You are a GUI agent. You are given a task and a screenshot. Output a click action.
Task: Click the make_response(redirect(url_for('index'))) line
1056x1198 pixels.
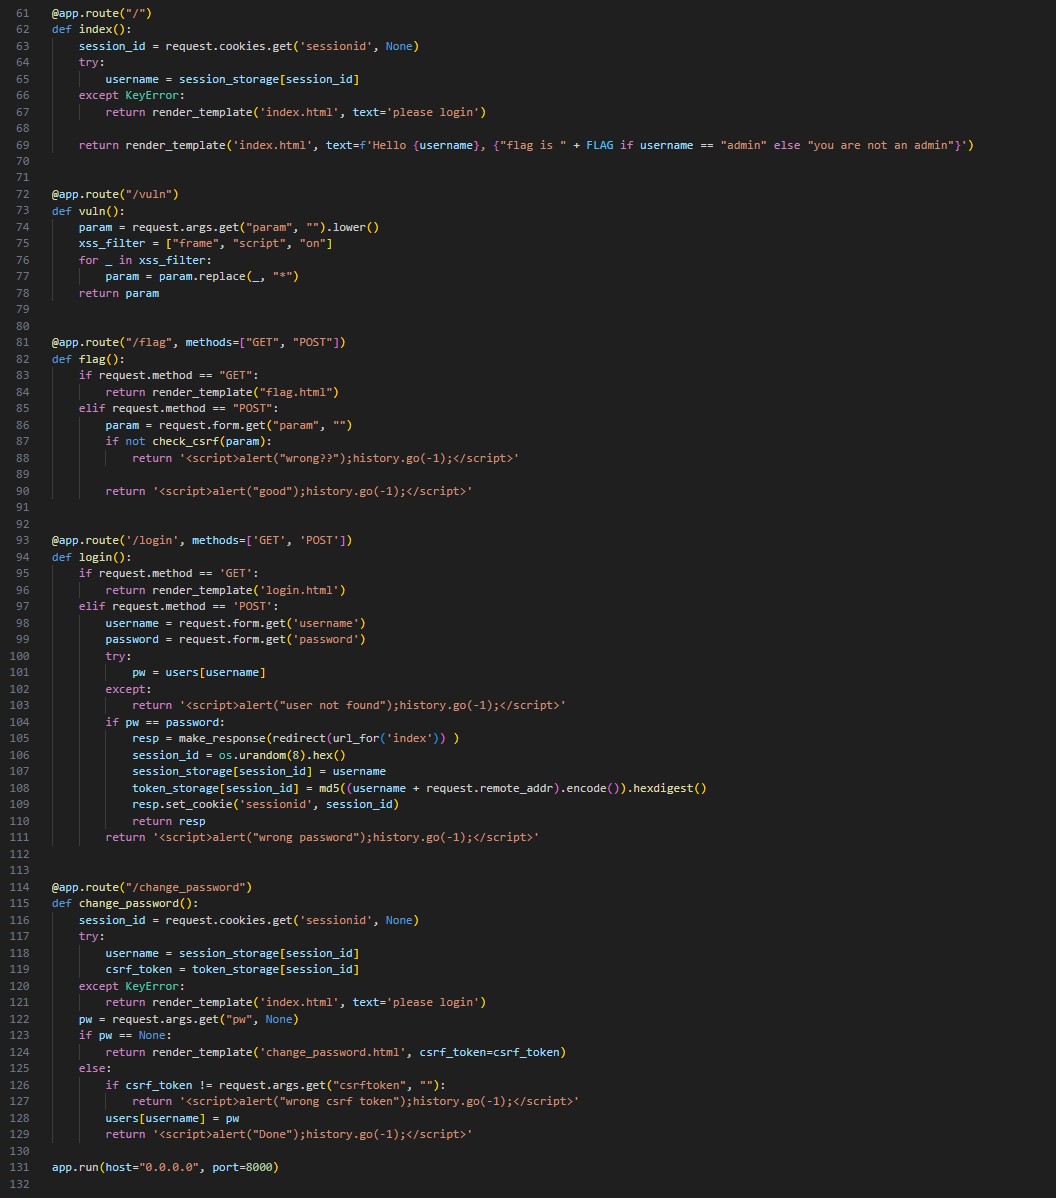pyautogui.click(x=295, y=738)
